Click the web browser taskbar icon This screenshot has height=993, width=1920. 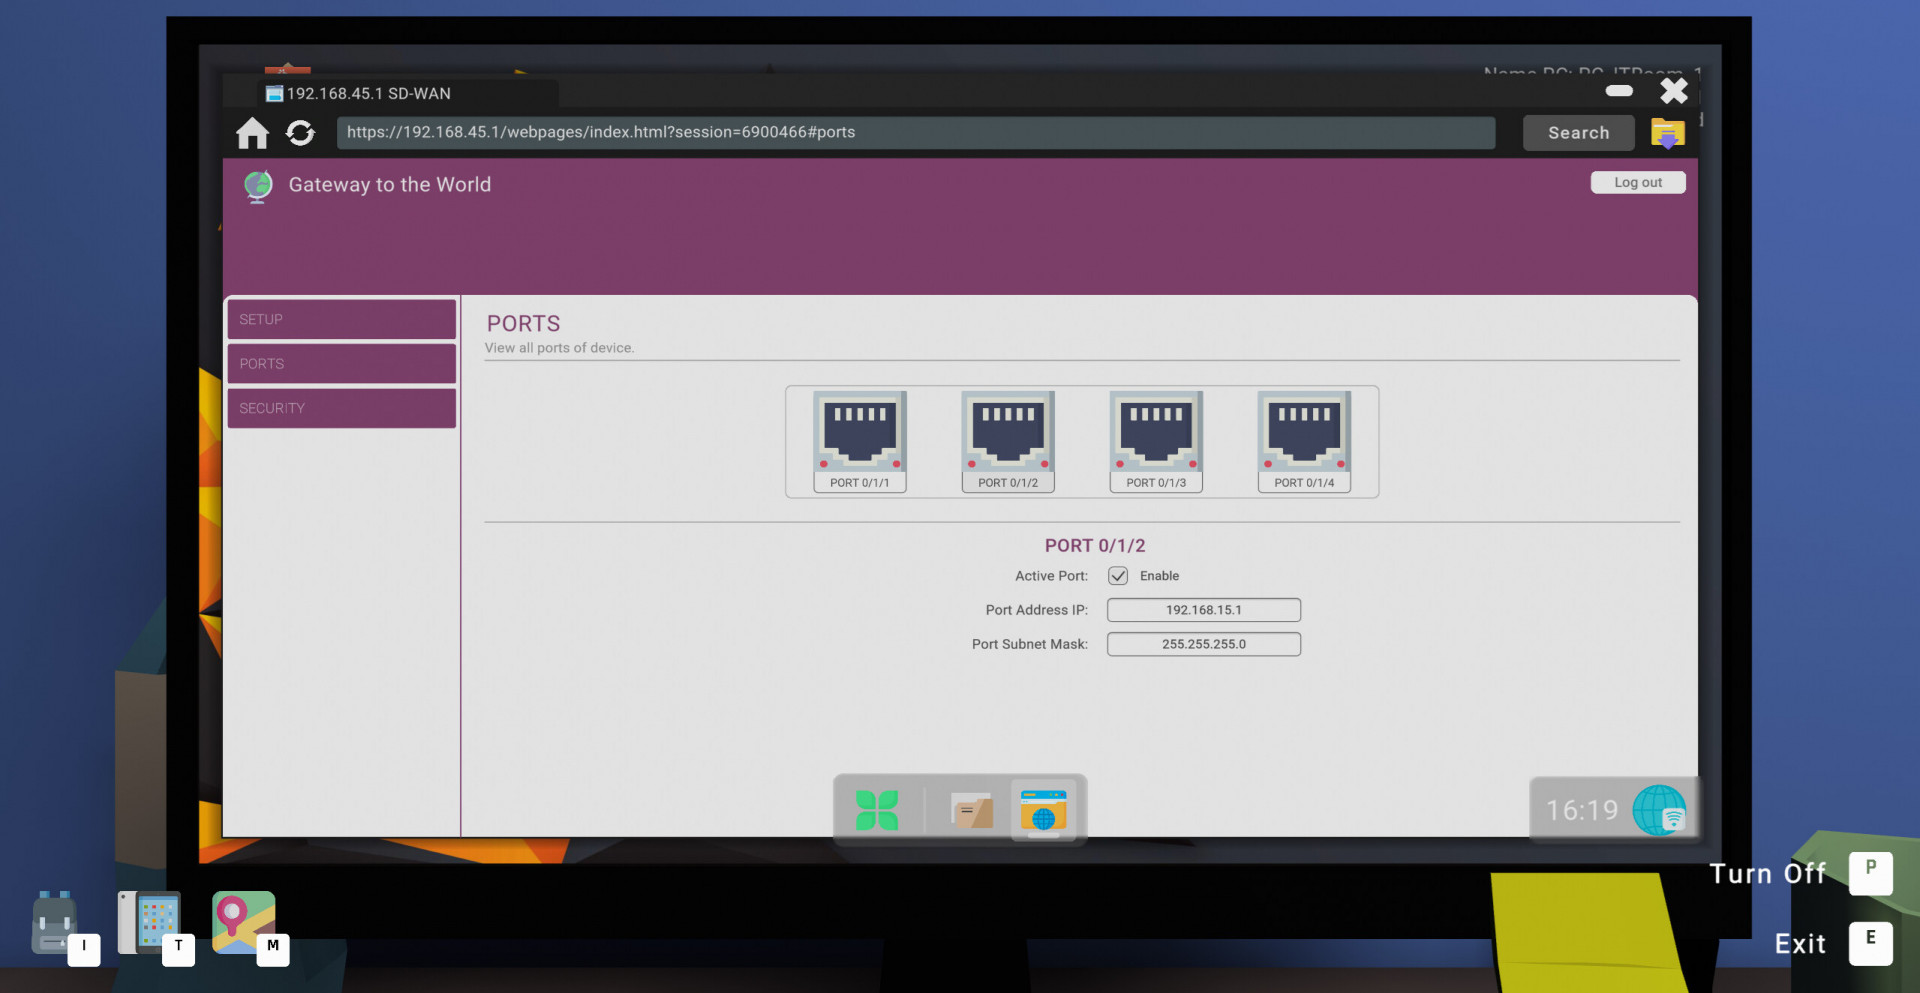pyautogui.click(x=1043, y=810)
